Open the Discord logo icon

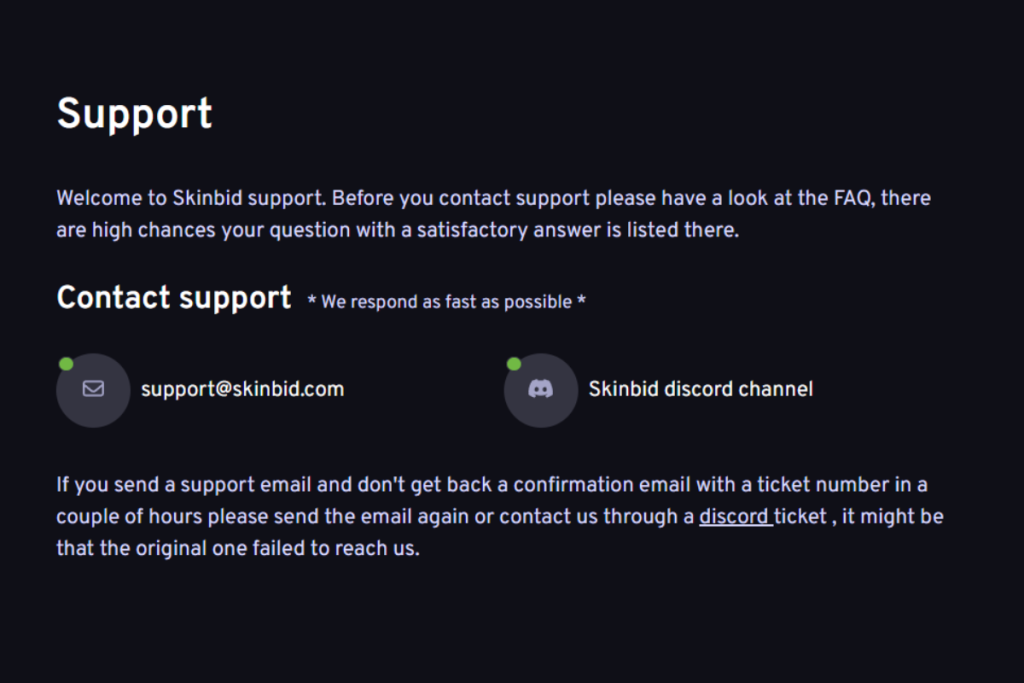tap(541, 389)
